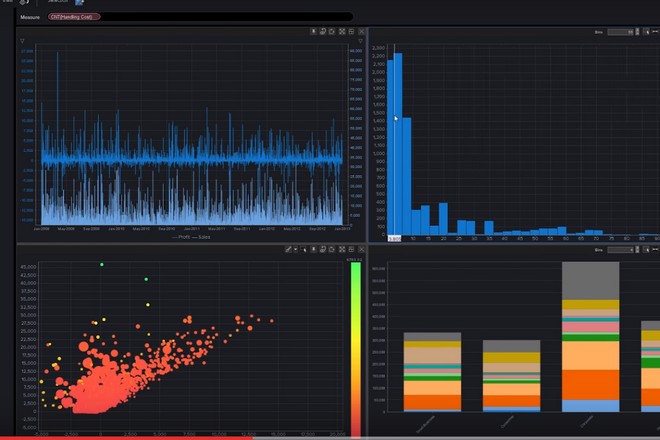Open brush tool dropdown arrow in scatter plot
The height and width of the screenshot is (440, 660).
coord(295,249)
